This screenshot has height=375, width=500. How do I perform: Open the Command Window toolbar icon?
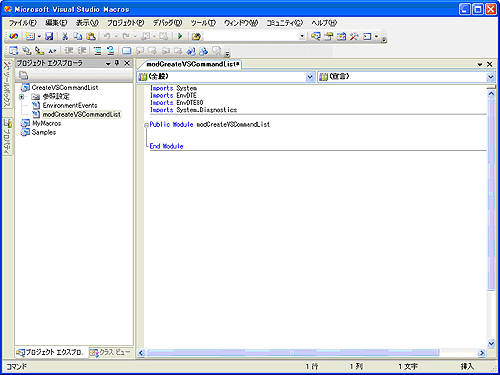coord(367,36)
